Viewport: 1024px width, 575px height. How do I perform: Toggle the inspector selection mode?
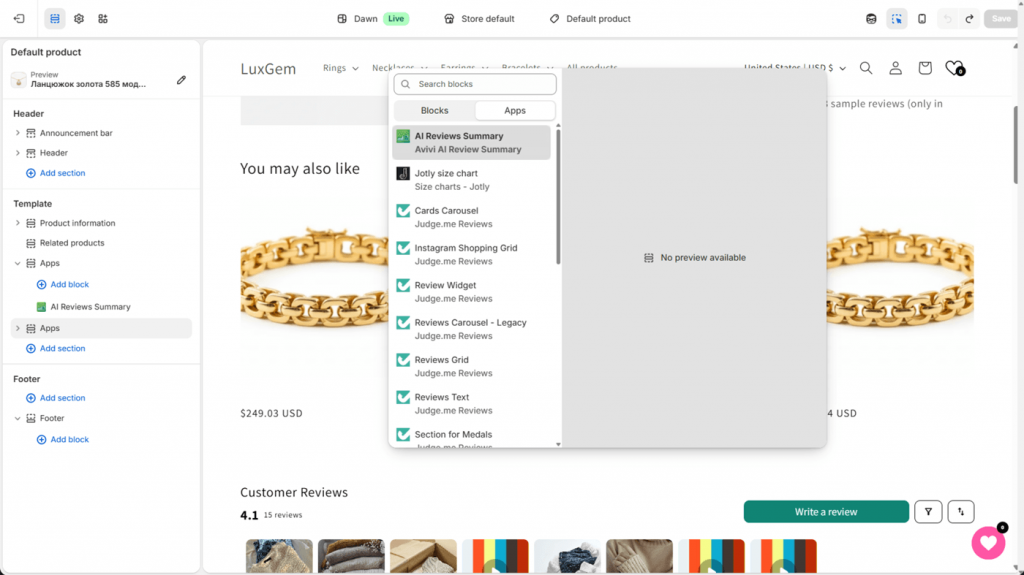[897, 19]
